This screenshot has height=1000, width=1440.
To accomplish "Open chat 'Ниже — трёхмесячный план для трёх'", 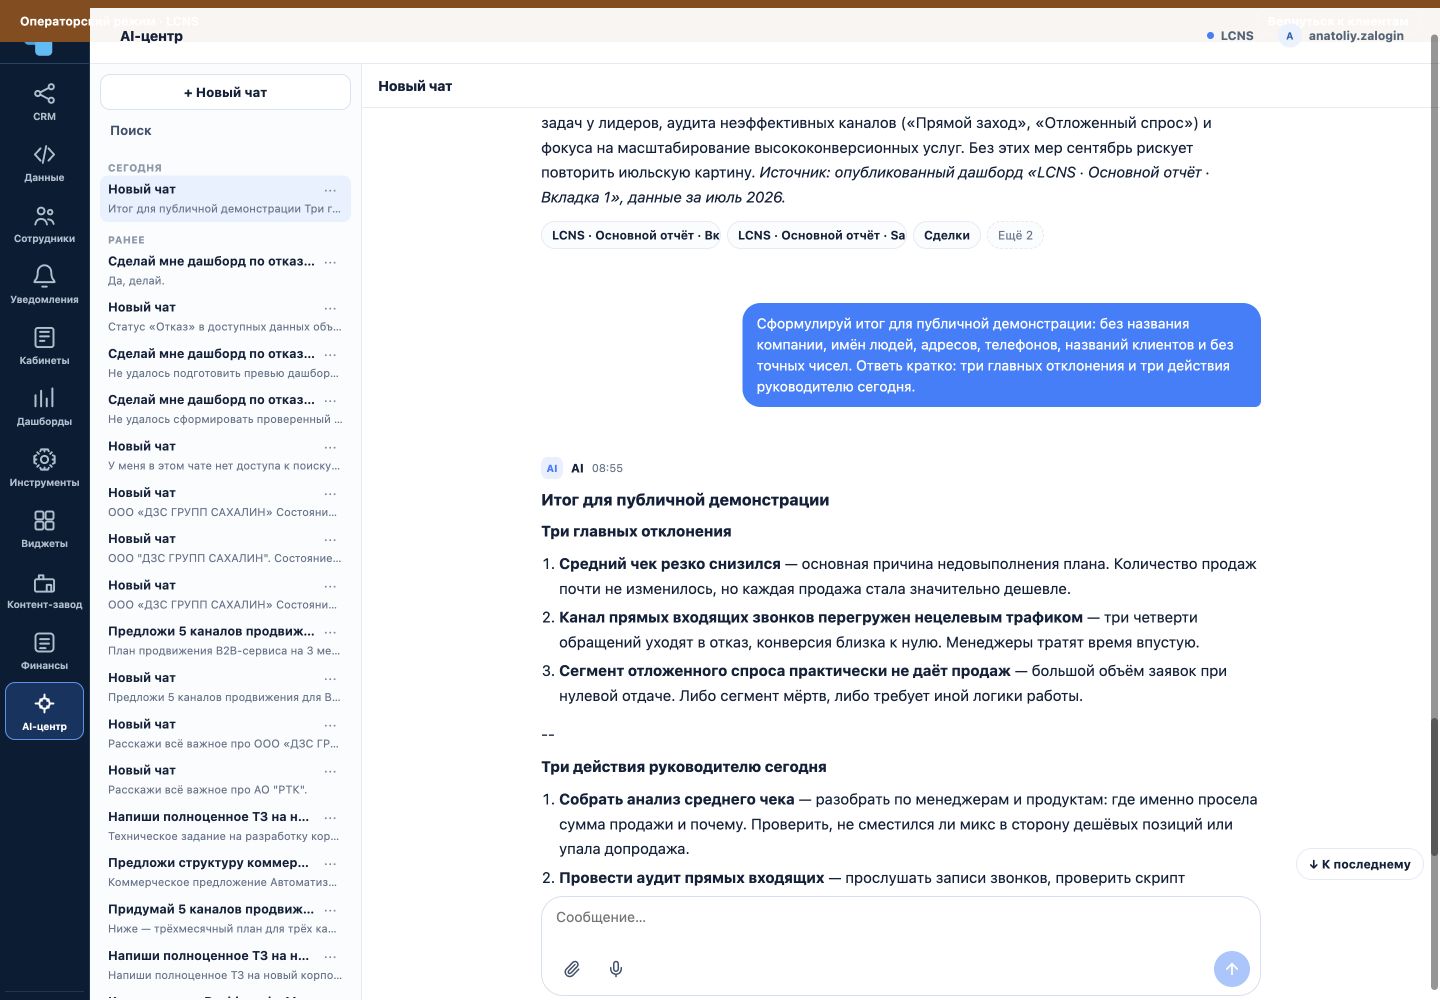I will click(225, 919).
